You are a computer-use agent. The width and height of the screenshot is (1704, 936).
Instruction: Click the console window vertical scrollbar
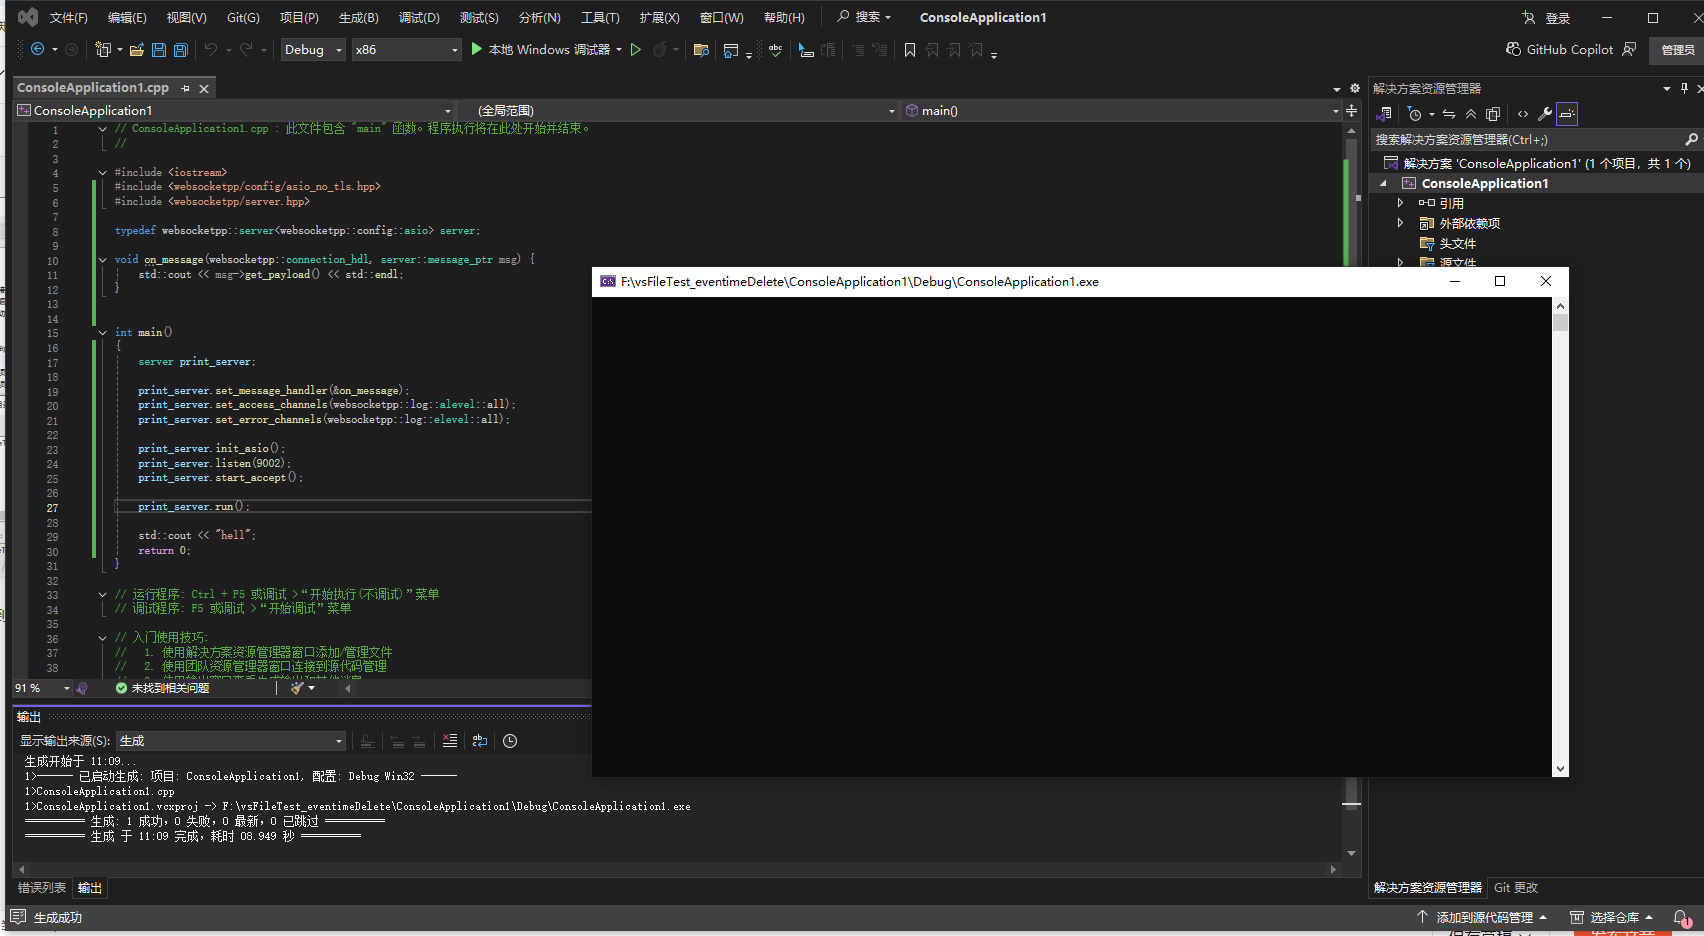[x=1560, y=537]
